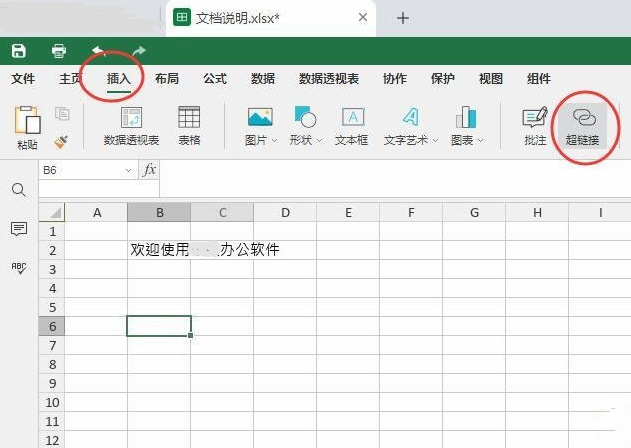Image resolution: width=631 pixels, height=448 pixels.
Task: Redo the last action
Action: click(x=139, y=51)
